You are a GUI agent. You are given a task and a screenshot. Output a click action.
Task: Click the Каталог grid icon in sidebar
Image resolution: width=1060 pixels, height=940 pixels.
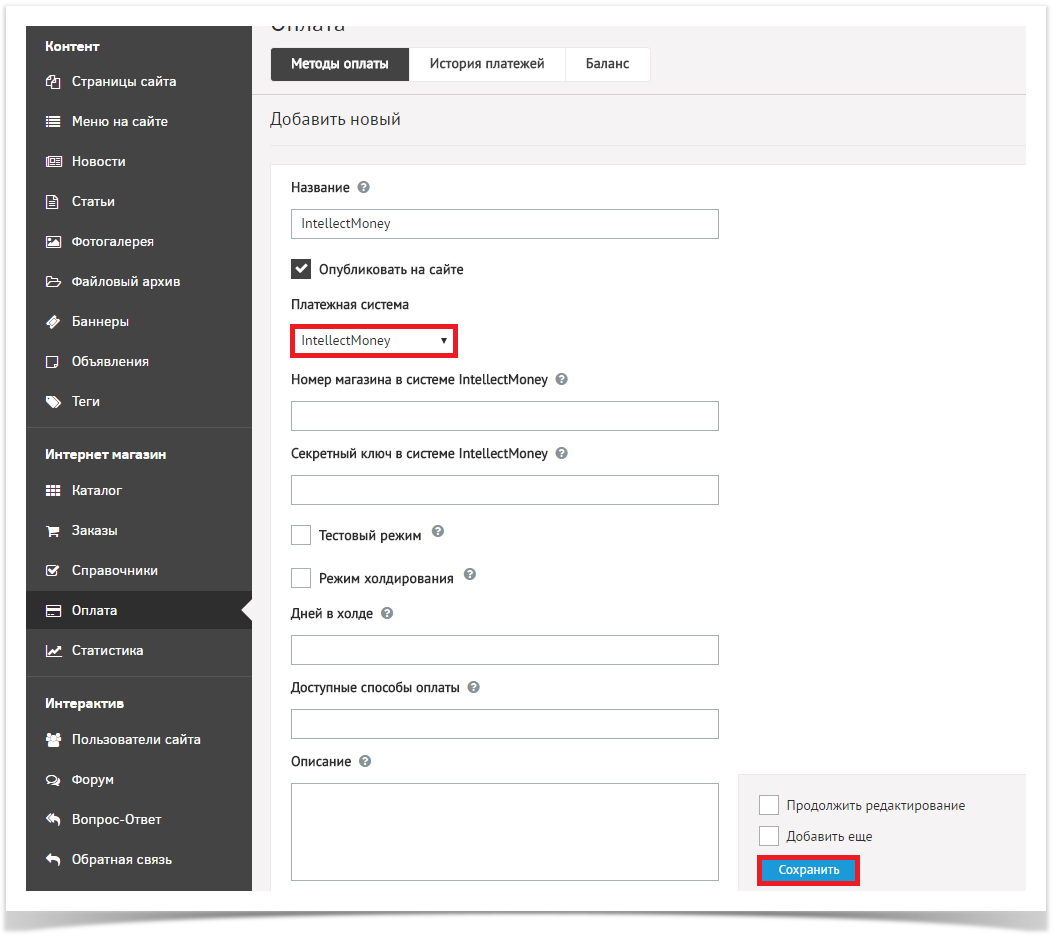[x=53, y=491]
